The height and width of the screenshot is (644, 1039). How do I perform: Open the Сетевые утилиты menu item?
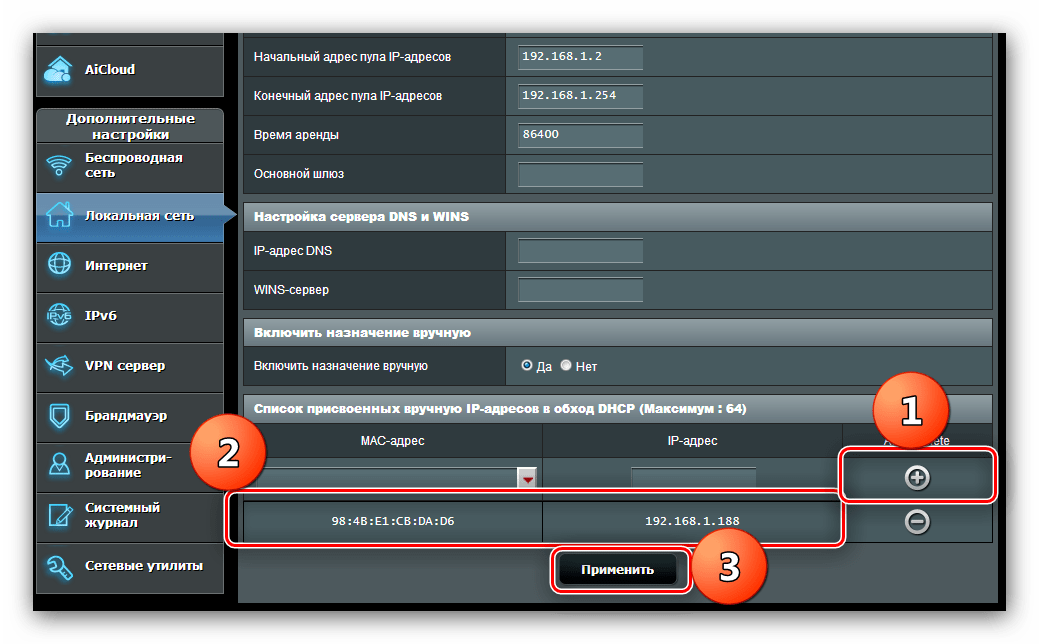tap(130, 568)
